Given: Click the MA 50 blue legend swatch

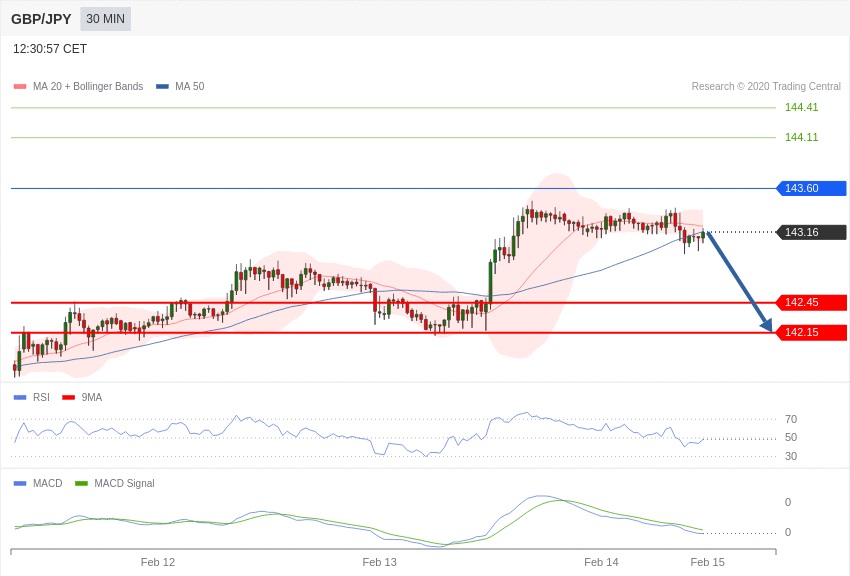Looking at the screenshot, I should [162, 87].
